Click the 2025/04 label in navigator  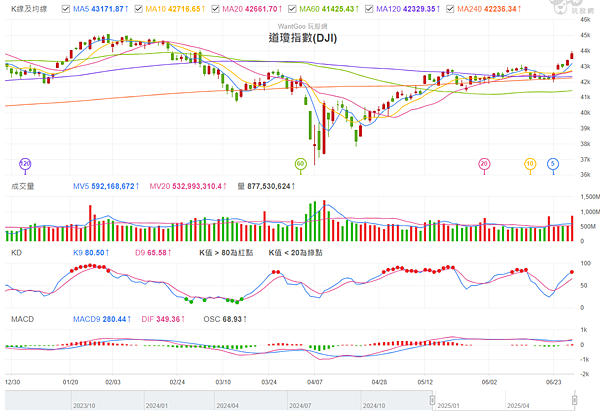(x=518, y=405)
